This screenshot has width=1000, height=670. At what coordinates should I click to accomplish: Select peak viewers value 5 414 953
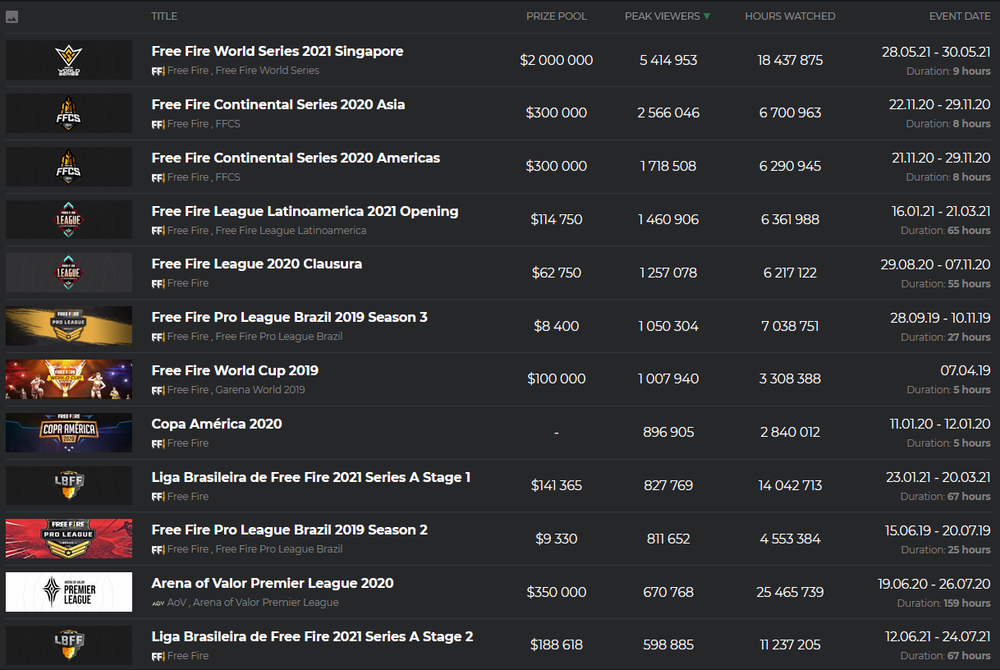point(668,60)
